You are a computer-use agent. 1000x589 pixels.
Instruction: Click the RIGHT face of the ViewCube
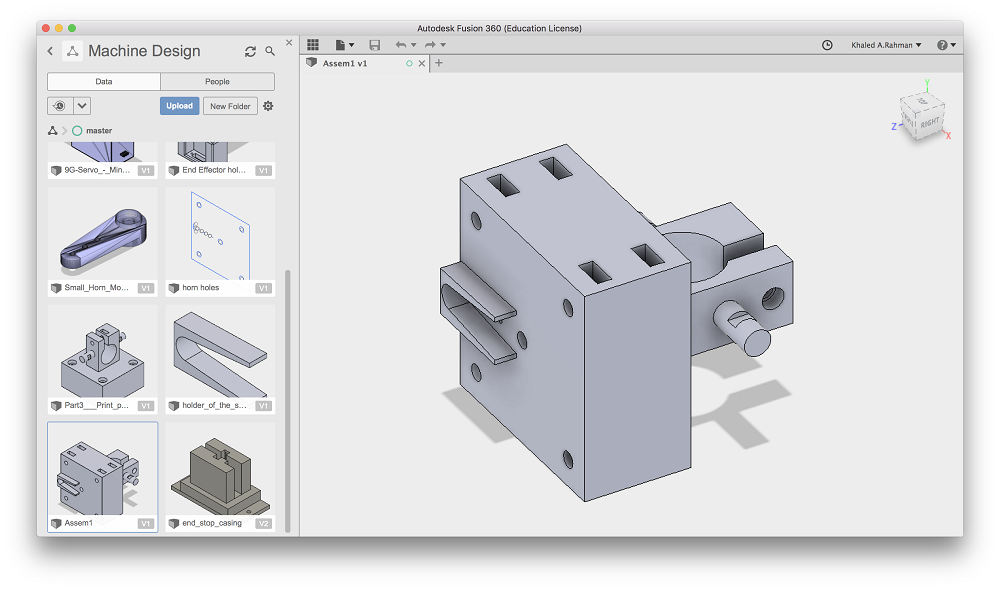[x=930, y=122]
